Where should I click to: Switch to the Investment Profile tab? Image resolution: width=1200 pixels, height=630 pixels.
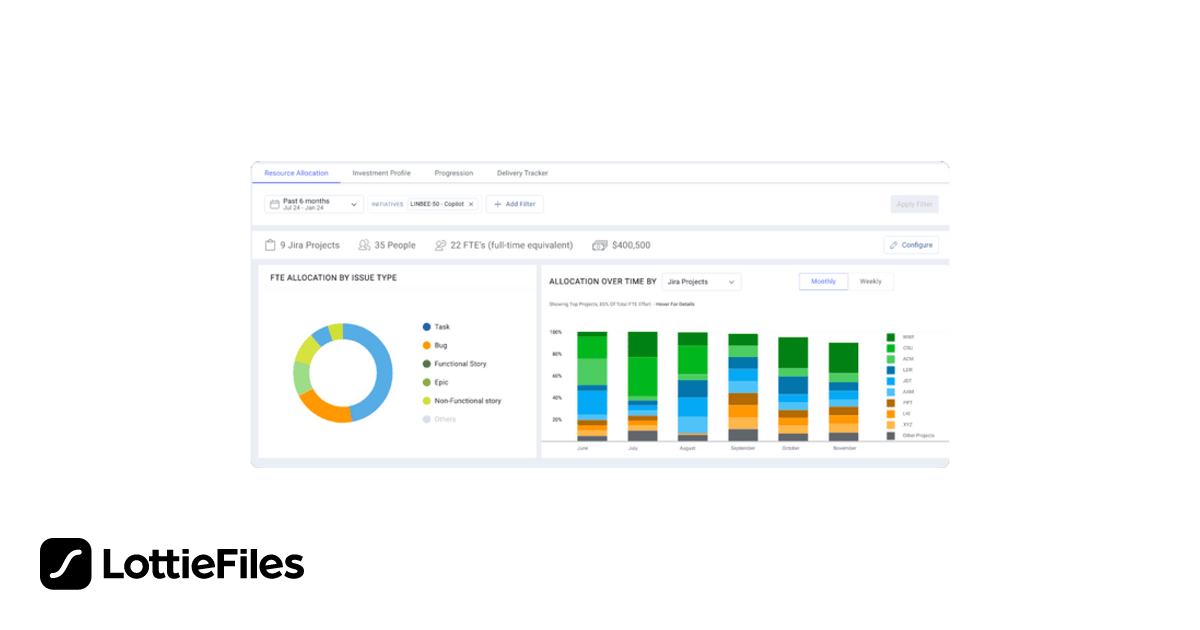pyautogui.click(x=381, y=173)
